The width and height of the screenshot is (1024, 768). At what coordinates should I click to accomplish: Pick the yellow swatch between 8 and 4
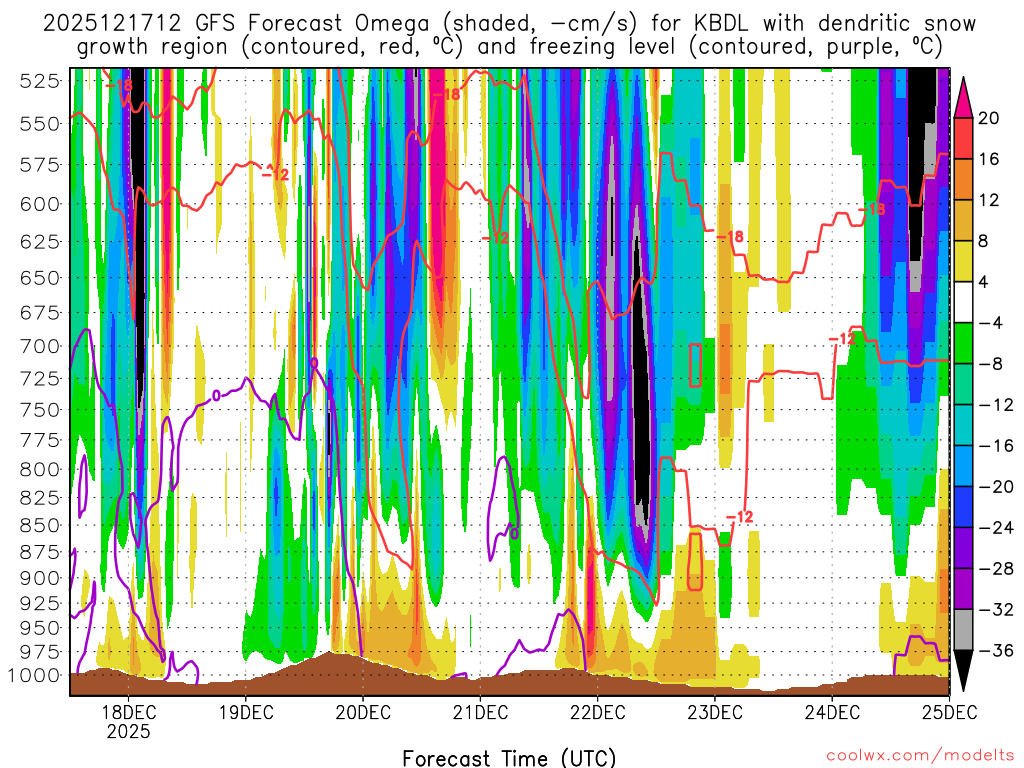963,261
